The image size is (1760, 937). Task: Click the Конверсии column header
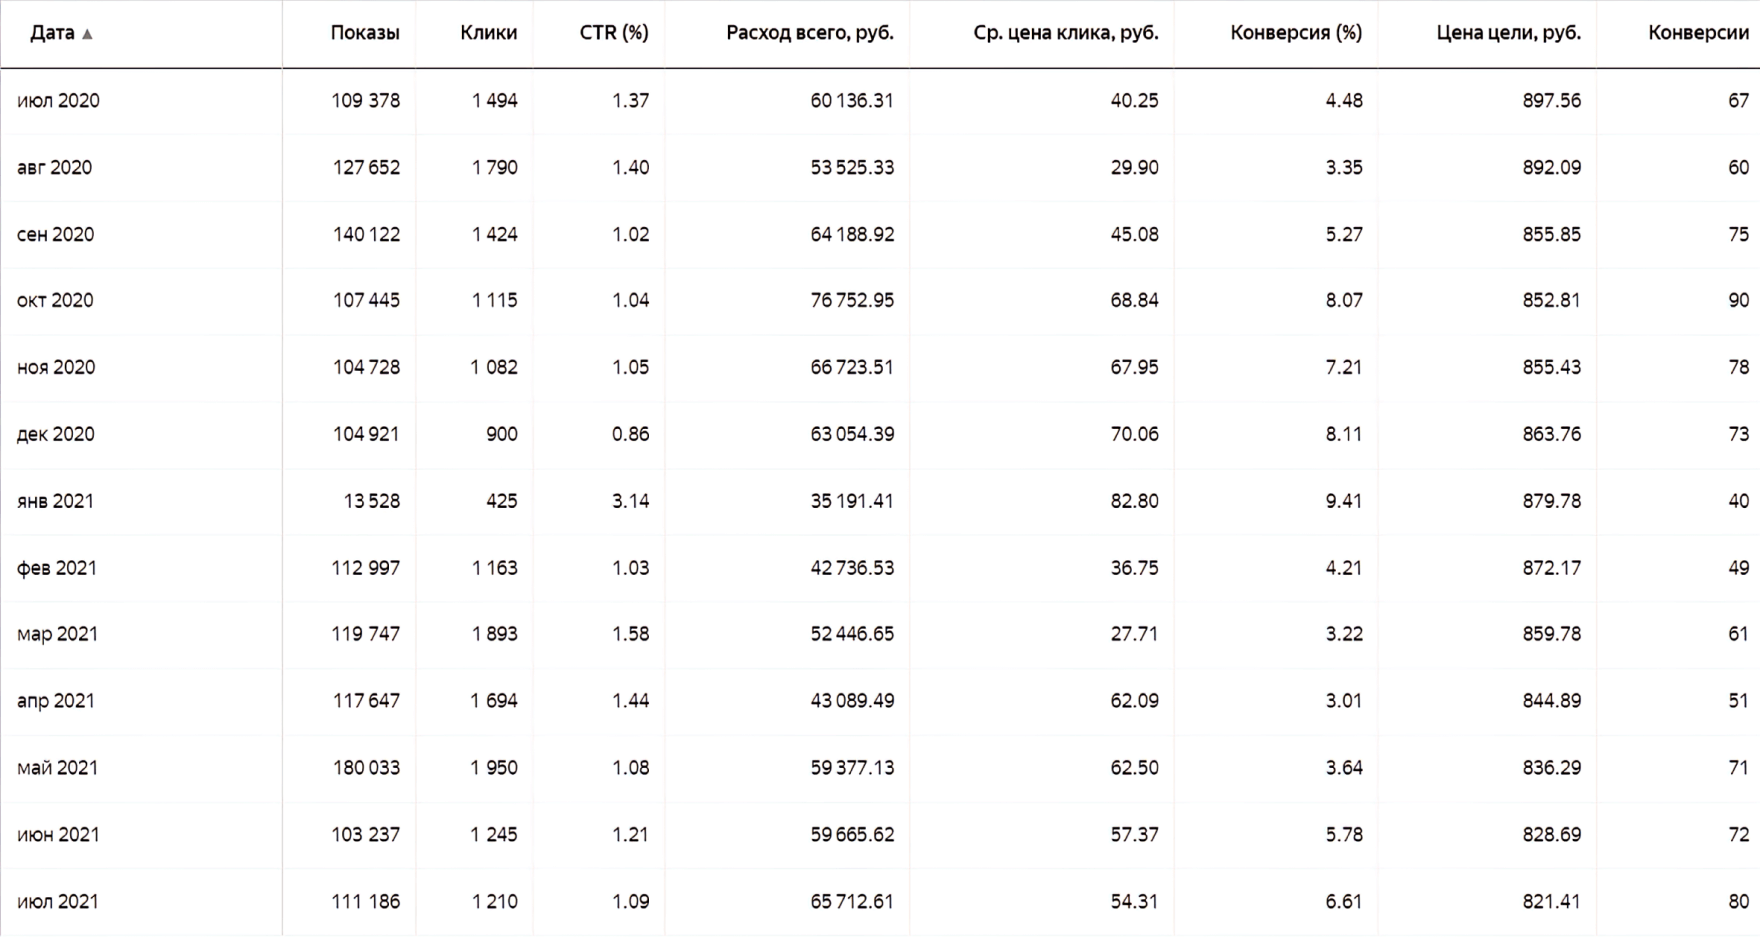coord(1698,33)
